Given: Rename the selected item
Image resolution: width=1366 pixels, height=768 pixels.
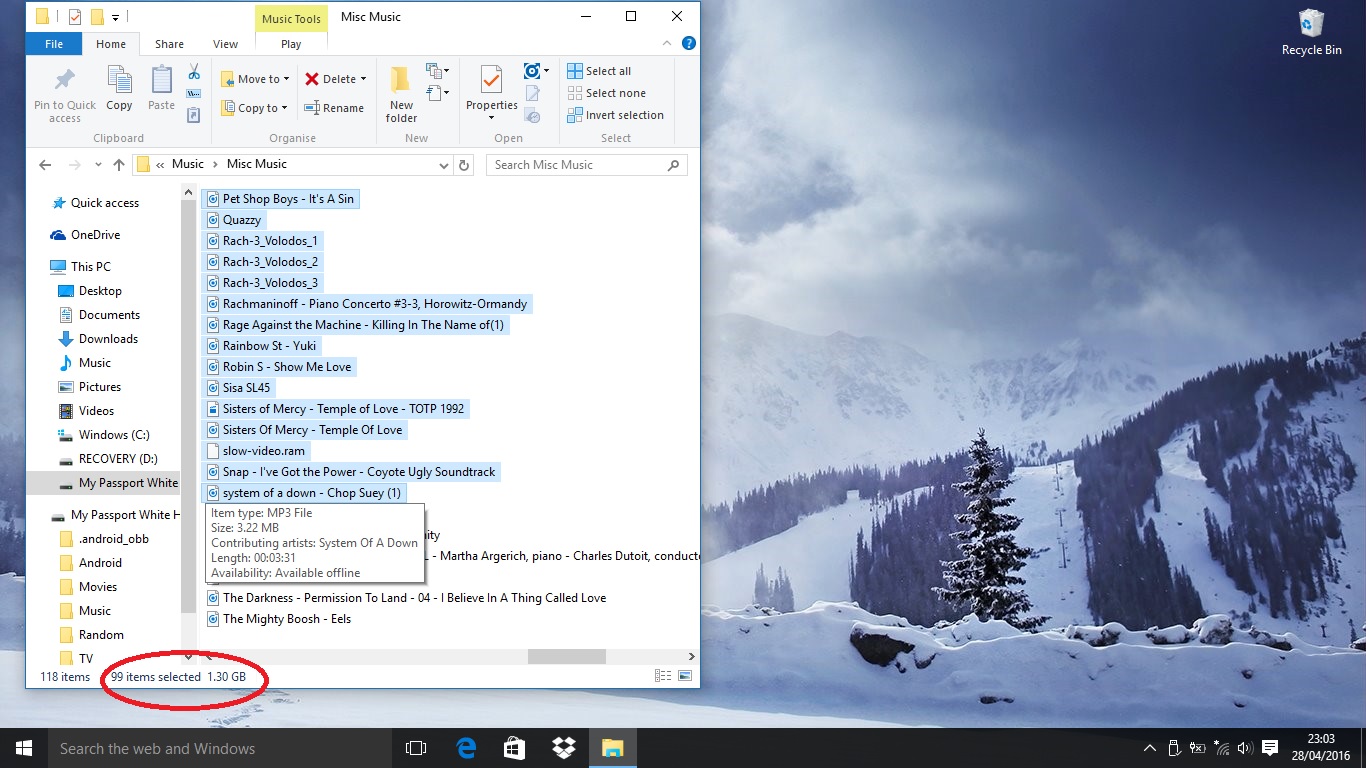Looking at the screenshot, I should [334, 108].
